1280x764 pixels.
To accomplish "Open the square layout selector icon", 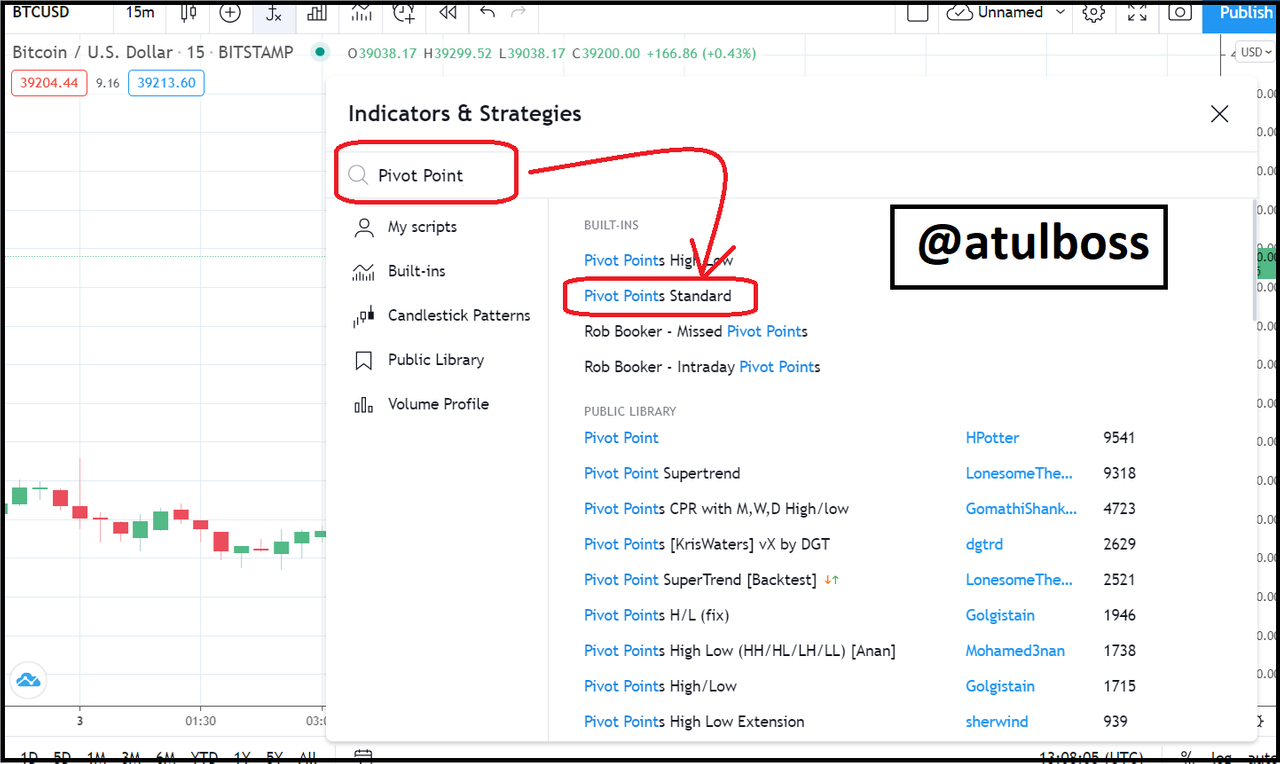I will 917,12.
